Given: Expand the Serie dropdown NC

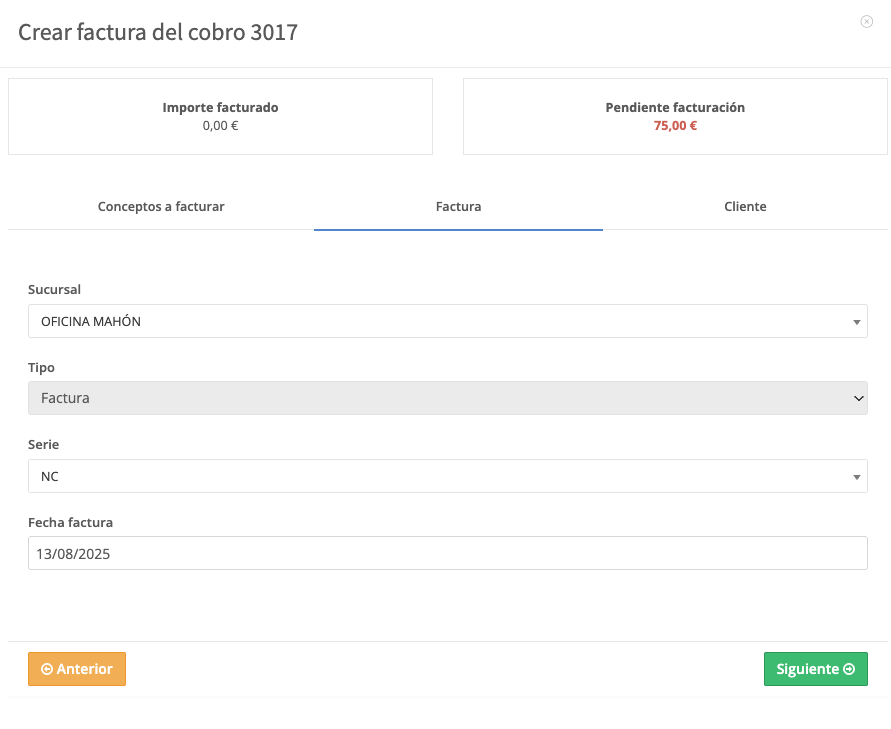Looking at the screenshot, I should (448, 476).
